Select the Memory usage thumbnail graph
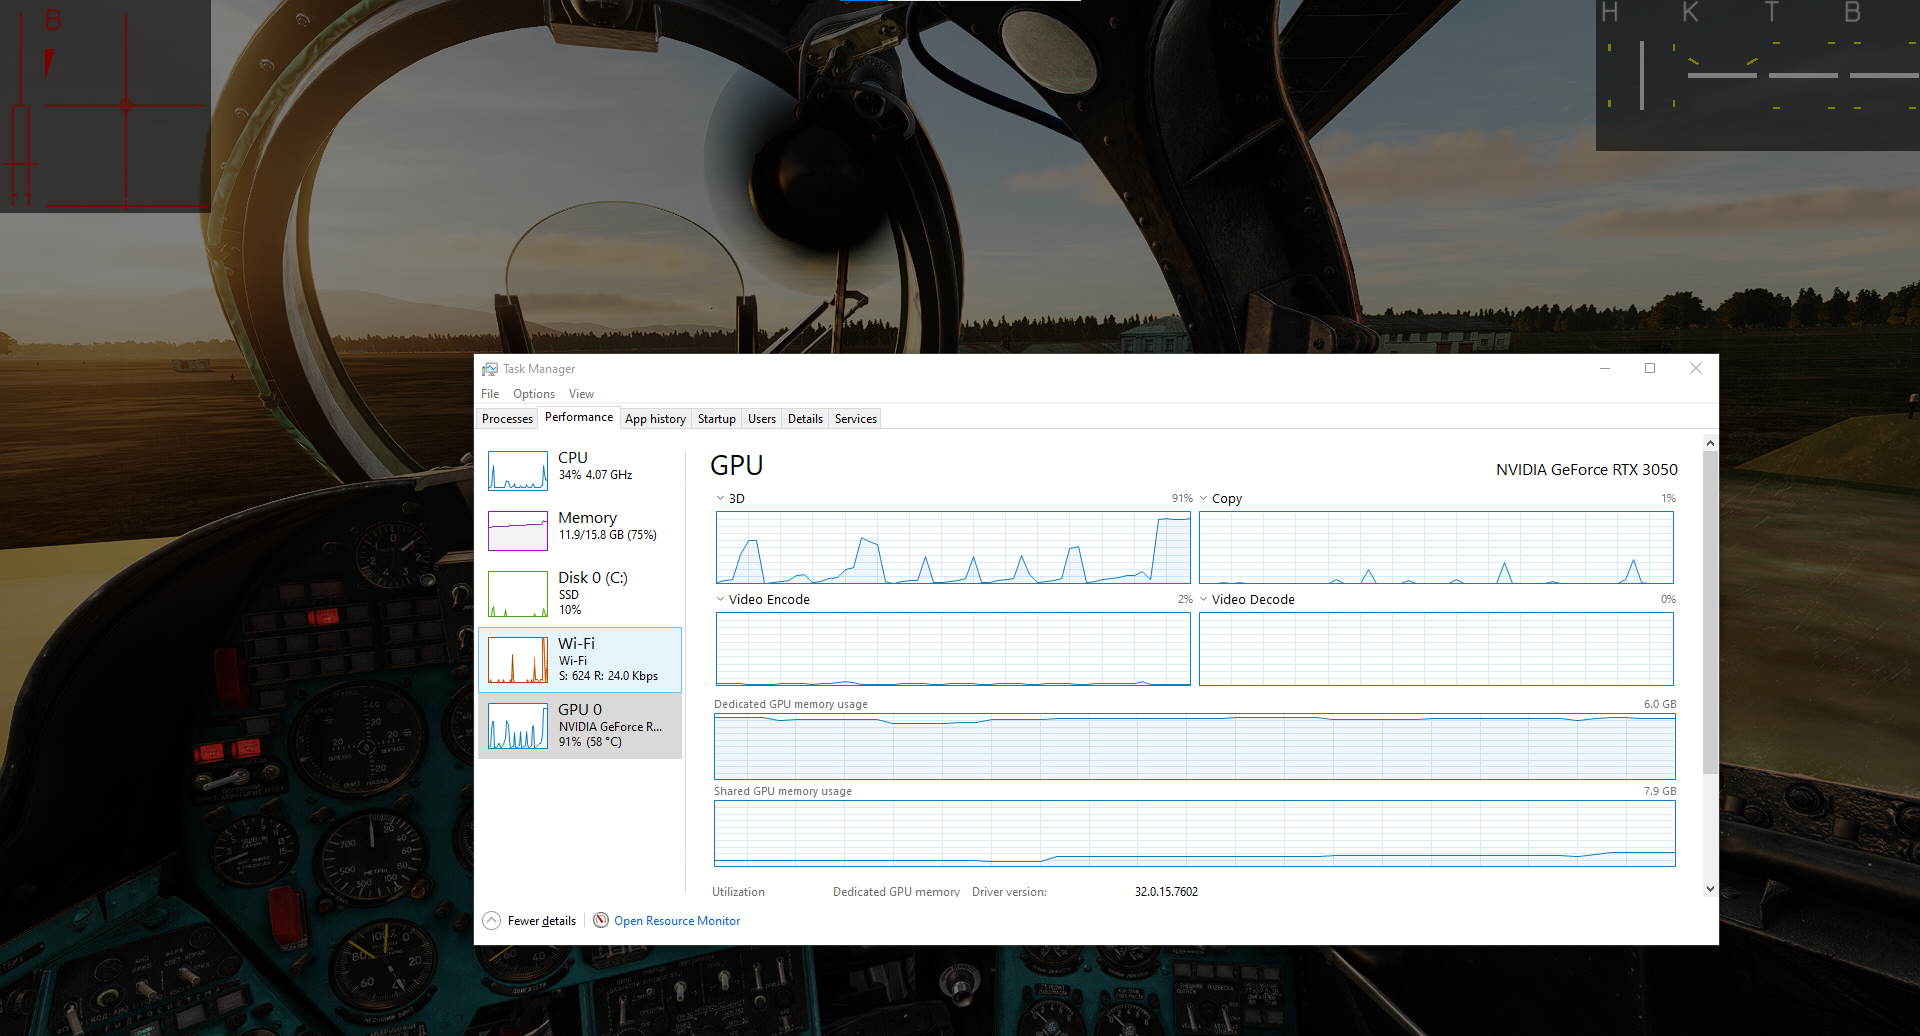Image resolution: width=1920 pixels, height=1036 pixels. [518, 531]
